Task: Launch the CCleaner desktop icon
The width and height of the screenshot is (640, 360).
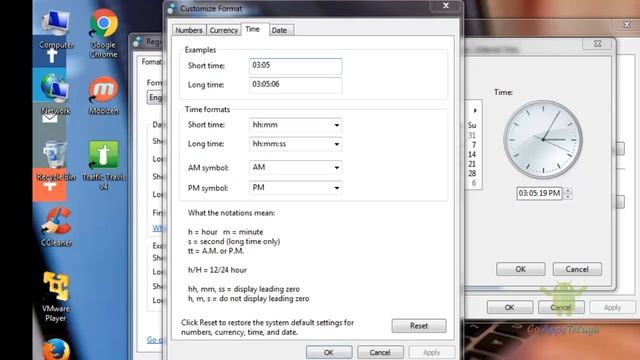Action: click(x=56, y=227)
